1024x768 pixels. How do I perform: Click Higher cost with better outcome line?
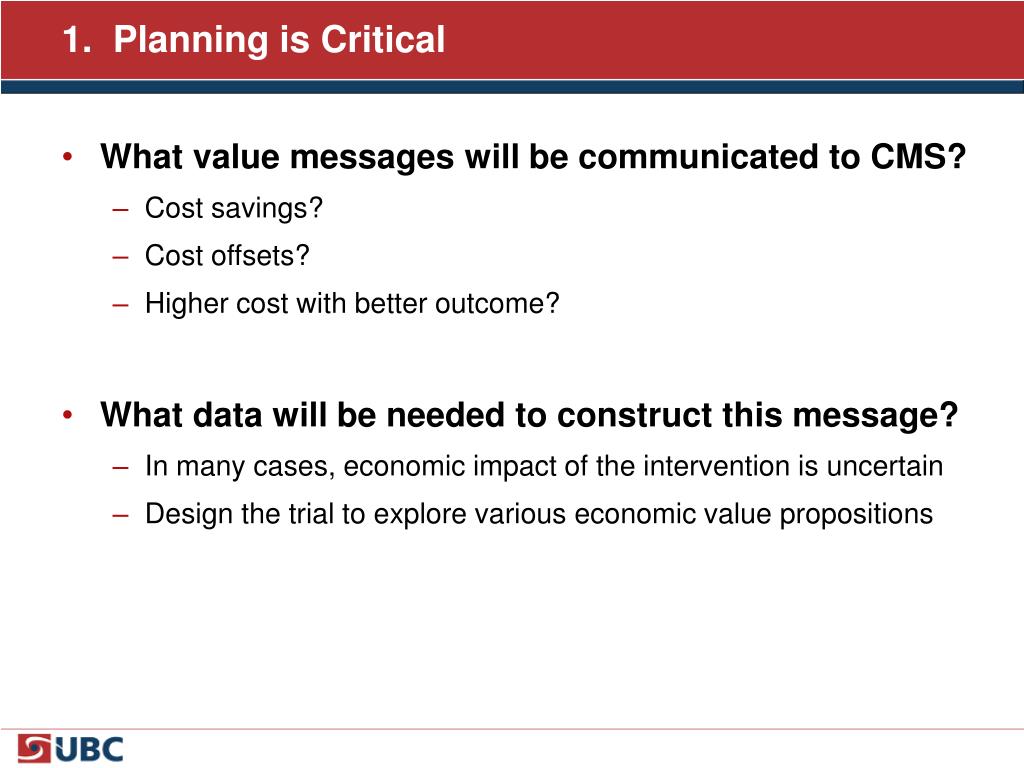352,304
